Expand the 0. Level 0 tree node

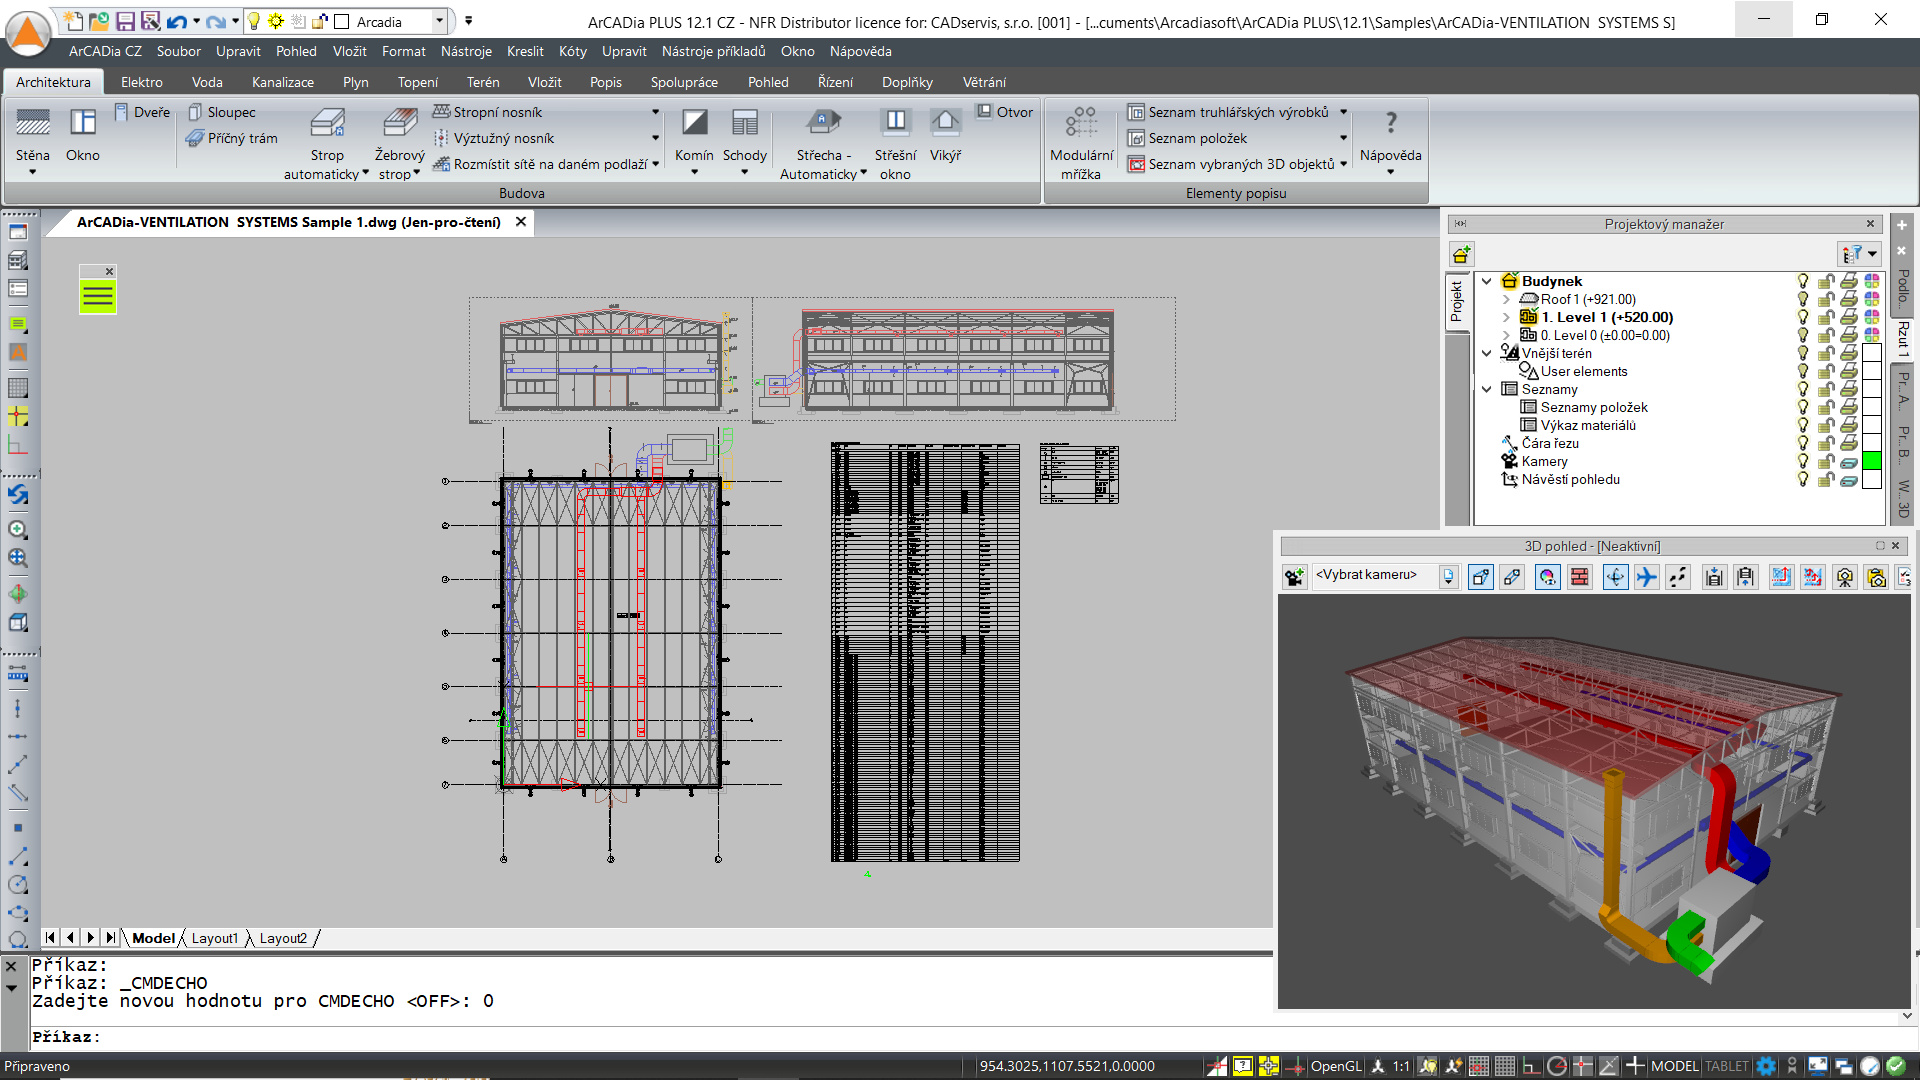click(1506, 335)
